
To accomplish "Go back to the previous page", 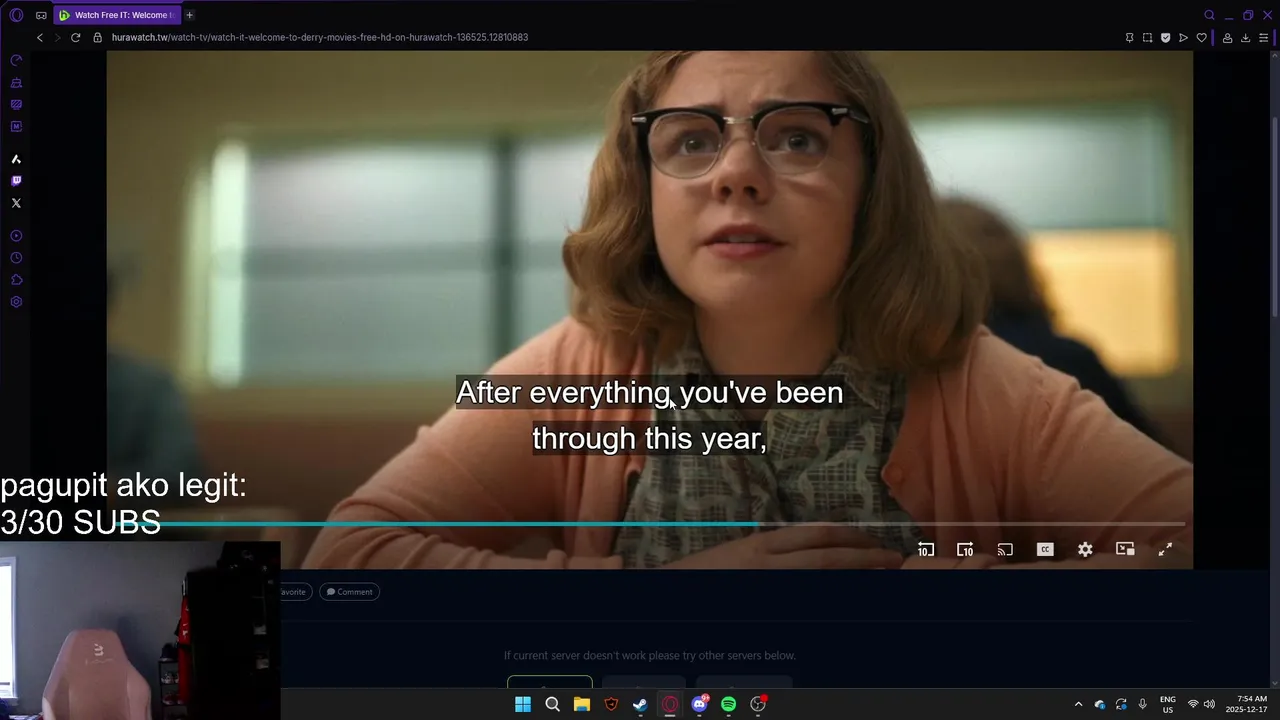I will coord(40,37).
